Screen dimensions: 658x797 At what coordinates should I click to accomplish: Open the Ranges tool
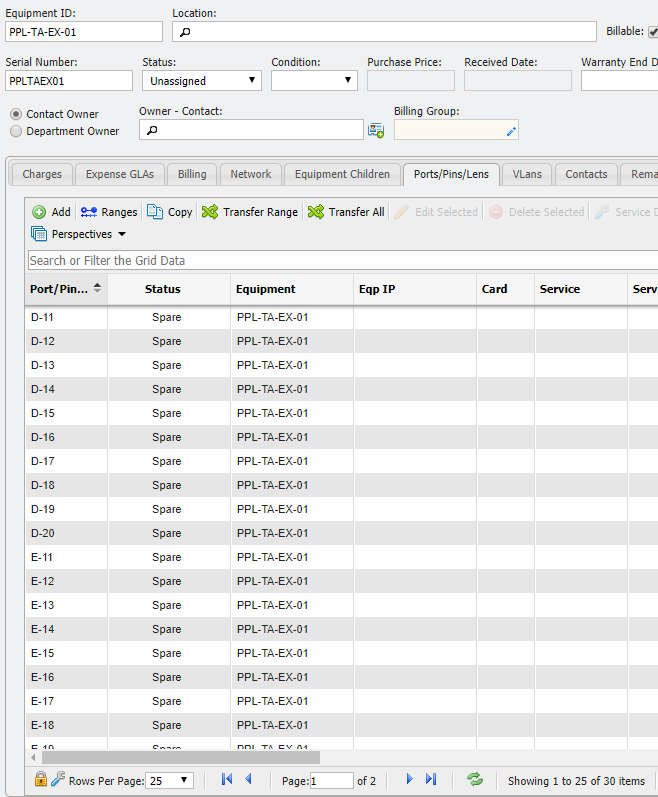(x=109, y=212)
